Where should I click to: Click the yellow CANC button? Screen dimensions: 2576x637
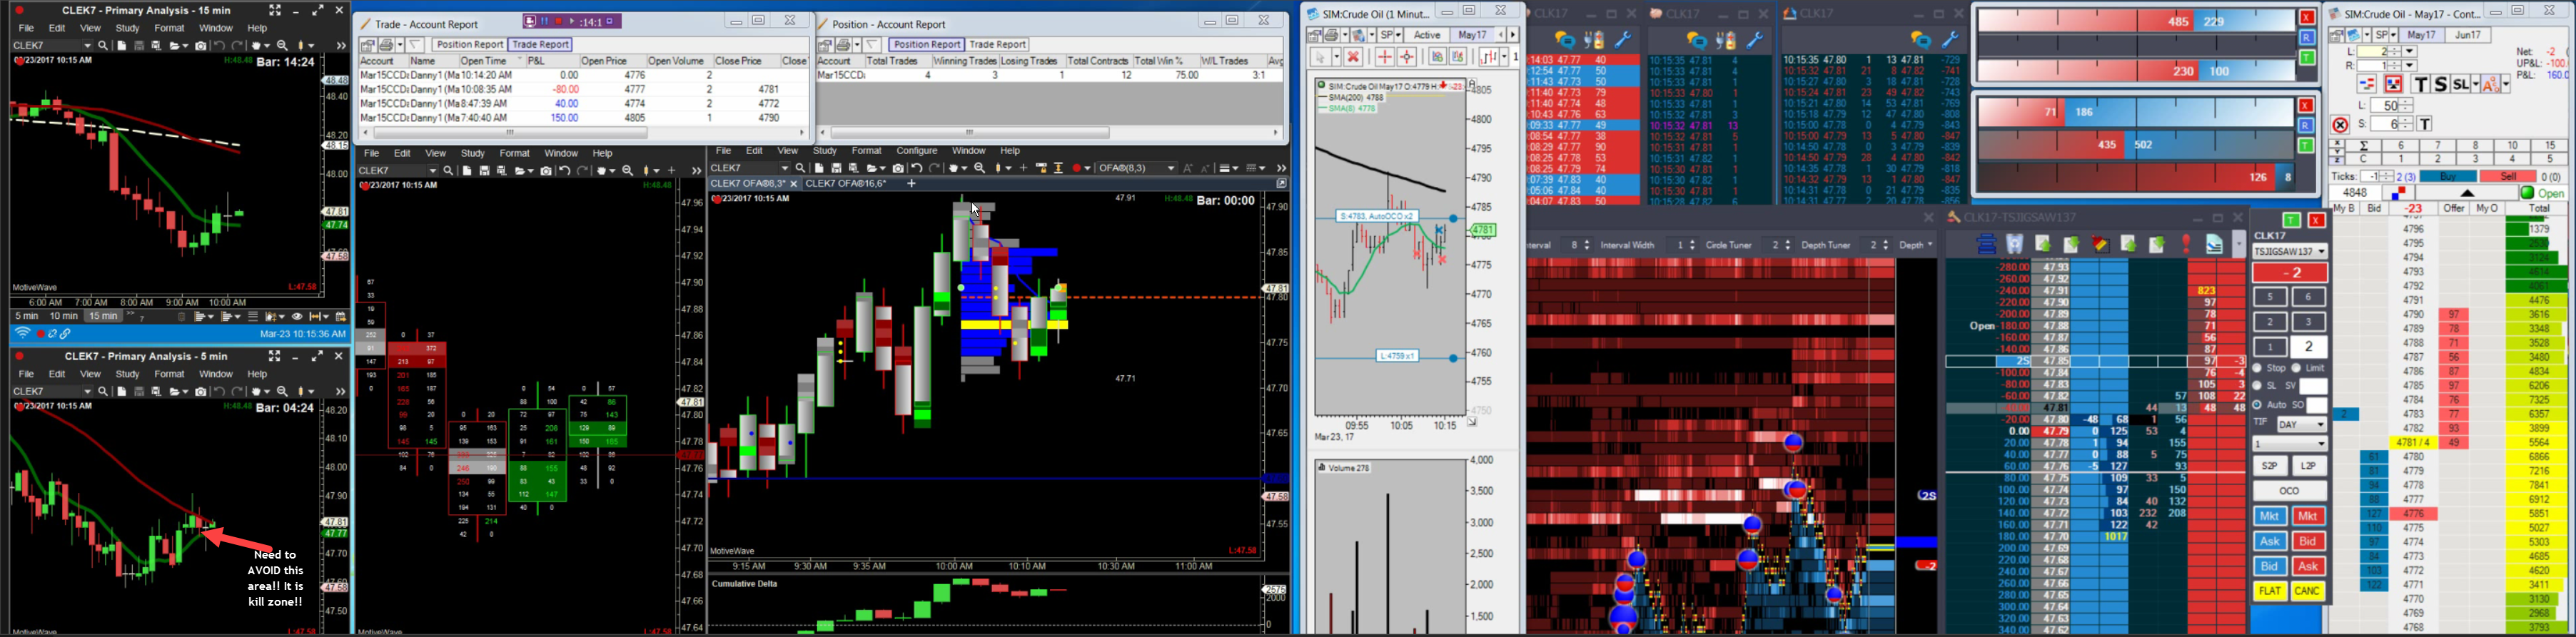2308,591
